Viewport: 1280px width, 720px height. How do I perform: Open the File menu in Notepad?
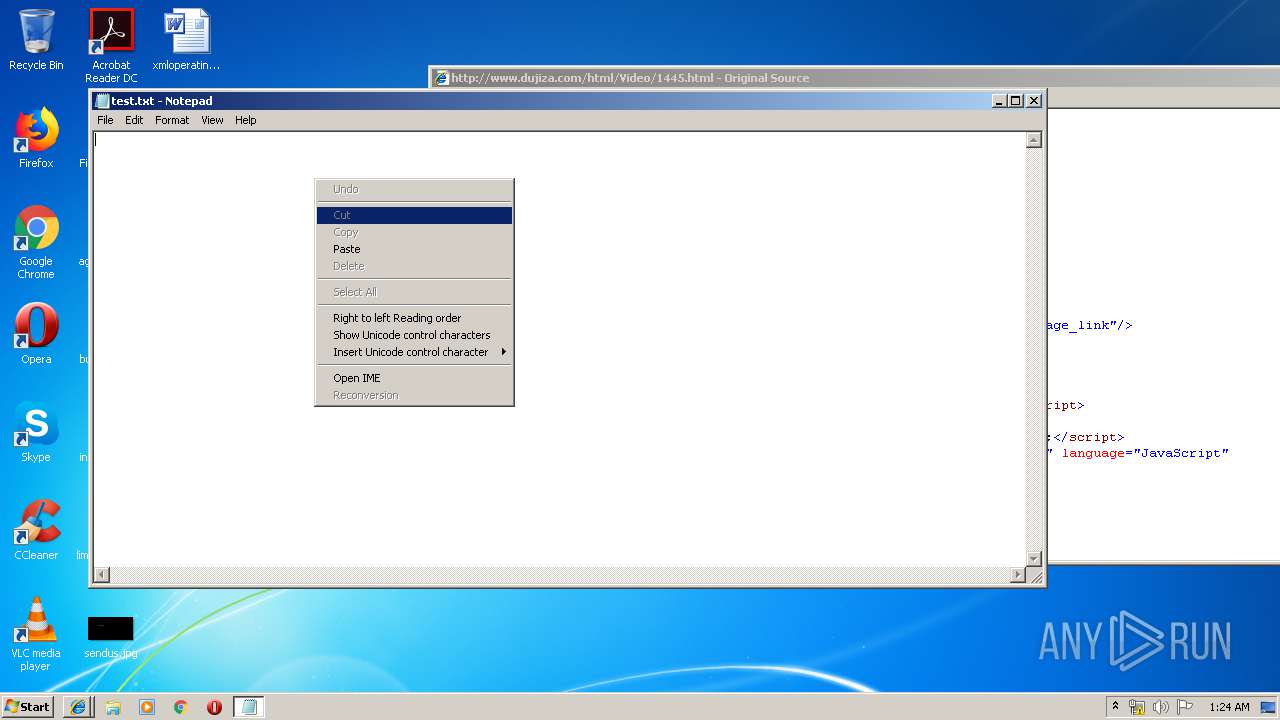105,120
